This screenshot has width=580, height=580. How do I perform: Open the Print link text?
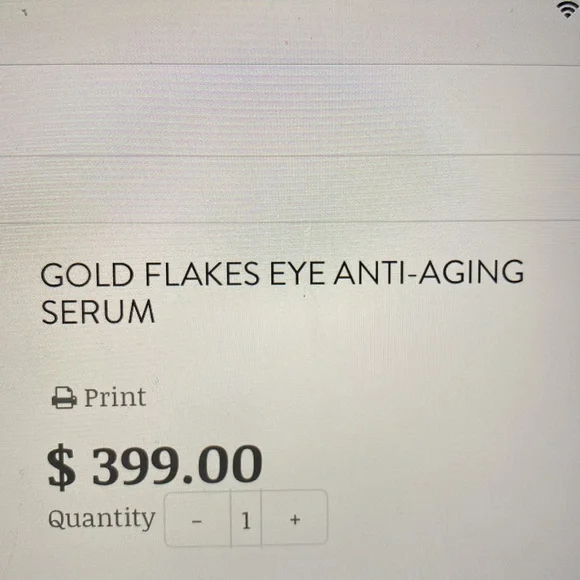[x=115, y=398]
